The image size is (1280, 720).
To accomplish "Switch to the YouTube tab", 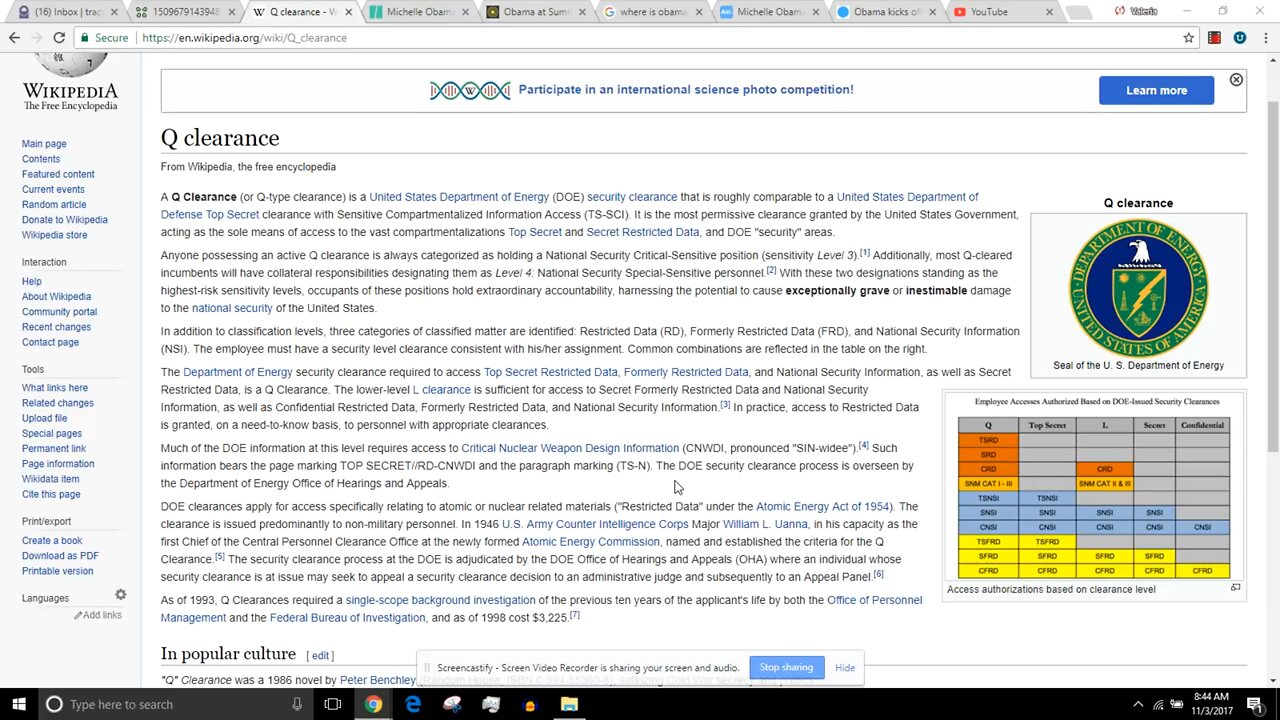I will [x=1001, y=12].
